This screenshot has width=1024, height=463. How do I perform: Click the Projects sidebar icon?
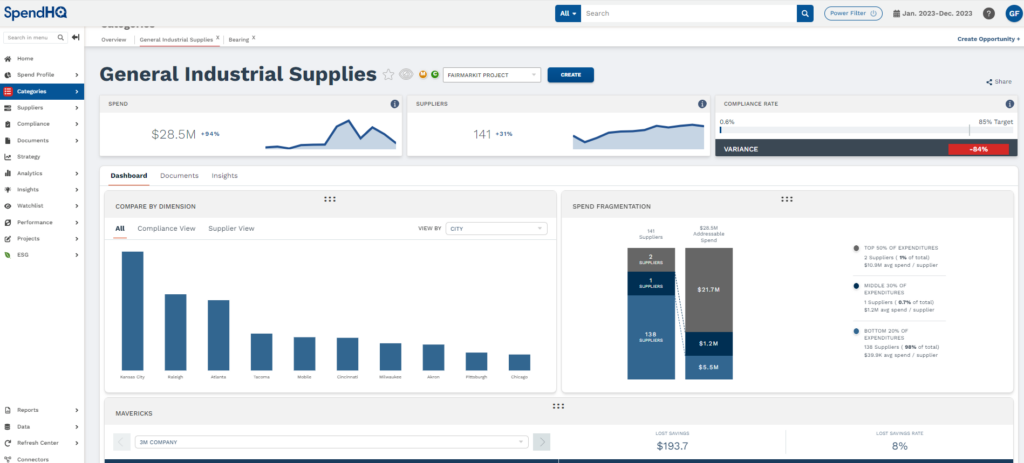[x=8, y=238]
